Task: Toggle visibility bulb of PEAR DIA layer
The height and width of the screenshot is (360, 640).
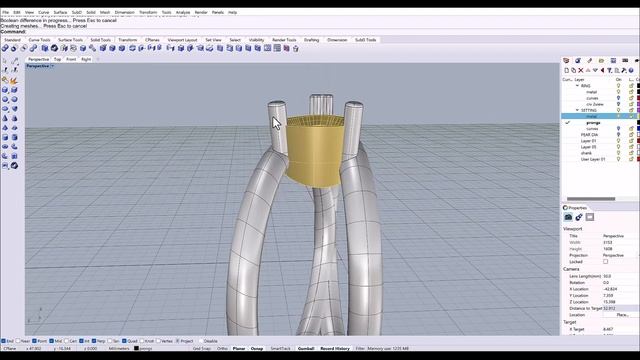Action: 618,135
